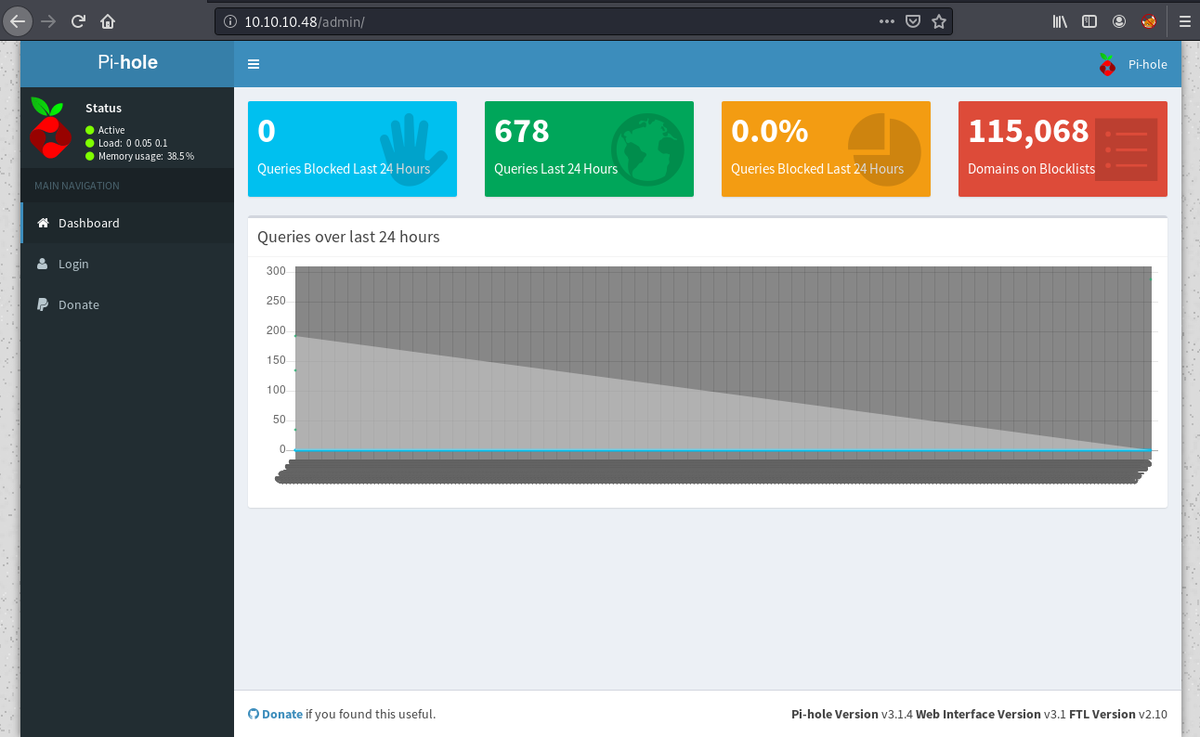Click the green Queries Last 24 Hours card

click(x=589, y=148)
